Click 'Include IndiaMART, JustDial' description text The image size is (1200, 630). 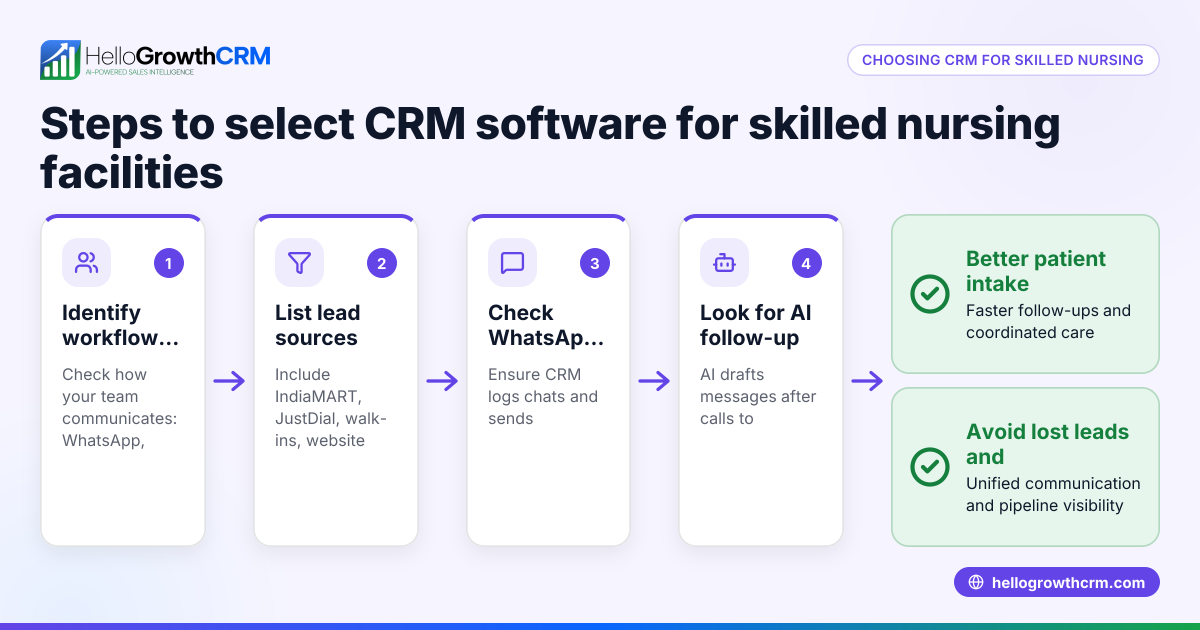point(330,407)
